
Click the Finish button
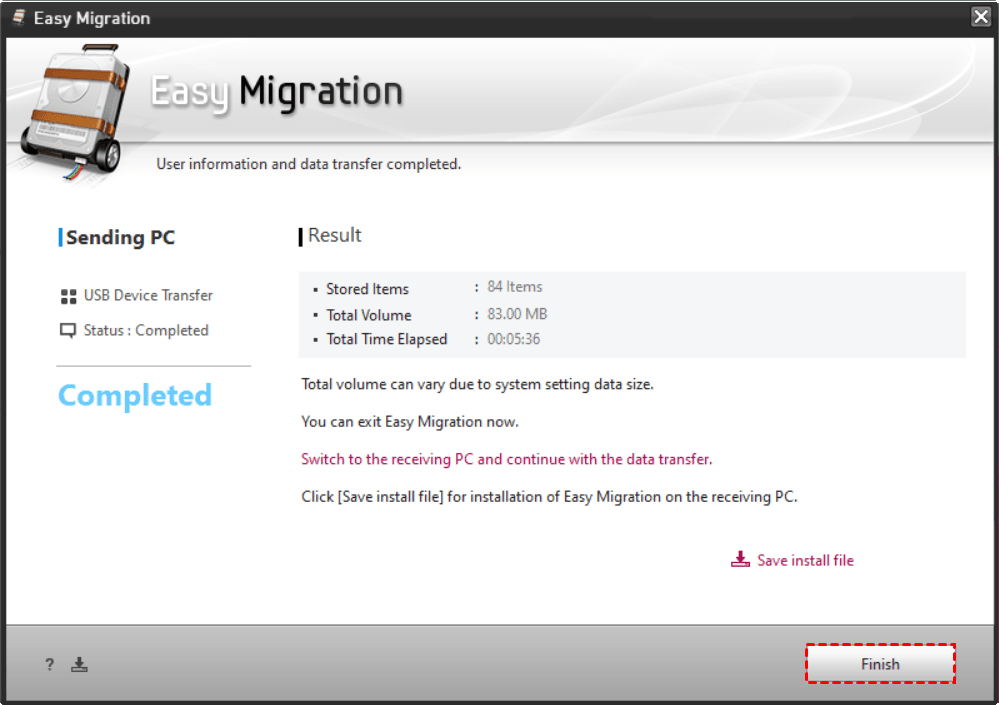point(880,664)
